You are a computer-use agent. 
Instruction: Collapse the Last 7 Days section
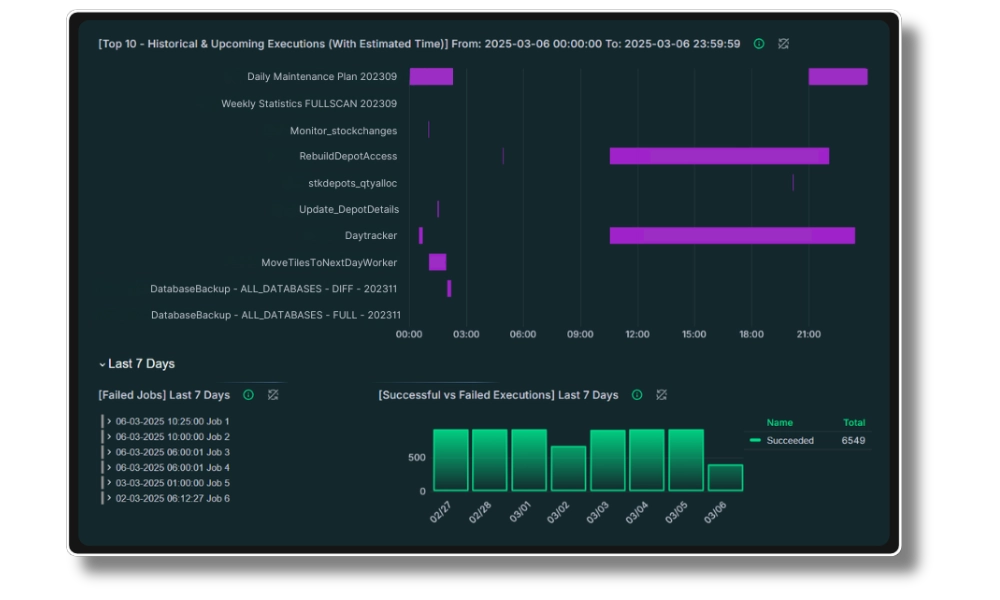102,364
